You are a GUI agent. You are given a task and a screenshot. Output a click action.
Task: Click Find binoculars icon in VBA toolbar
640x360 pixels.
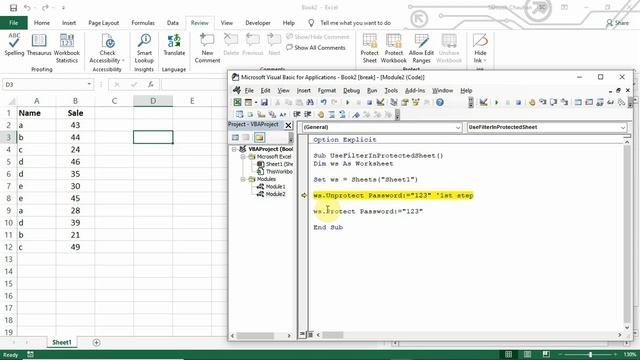(x=310, y=102)
